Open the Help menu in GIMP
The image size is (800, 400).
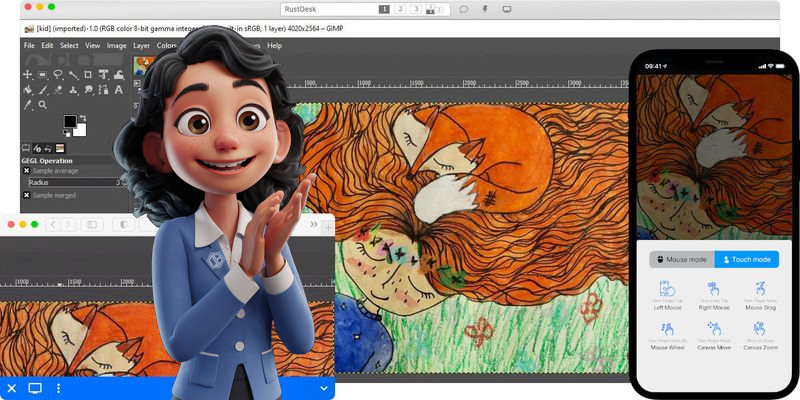[x=274, y=45]
